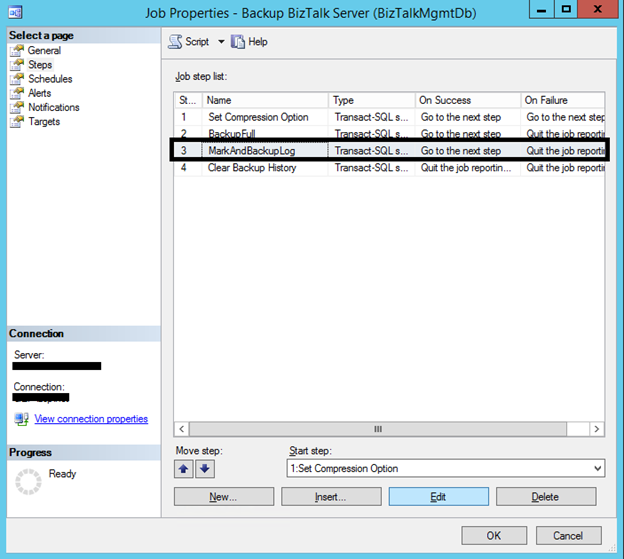Click the Steps page icon

coord(17,64)
